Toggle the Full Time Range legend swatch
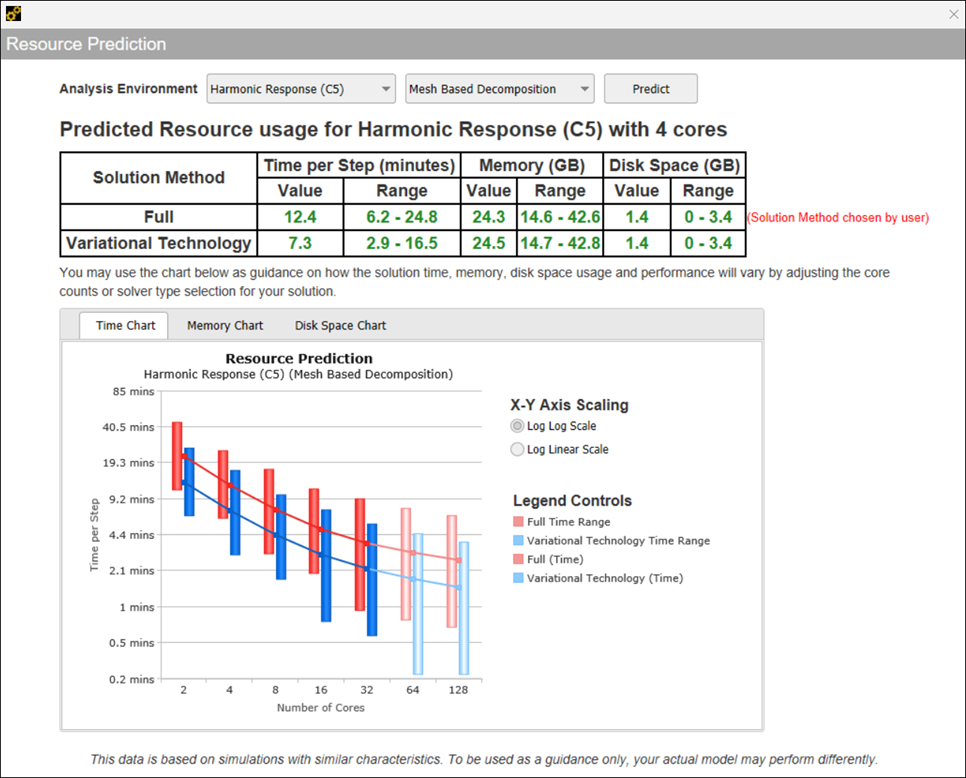This screenshot has height=778, width=966. [x=518, y=522]
